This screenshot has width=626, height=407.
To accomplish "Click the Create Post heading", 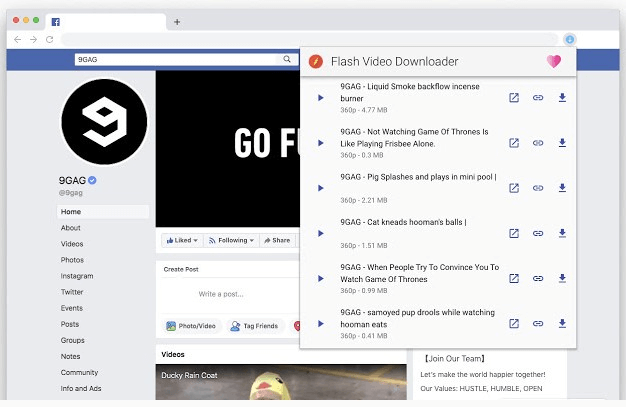I will [x=181, y=269].
